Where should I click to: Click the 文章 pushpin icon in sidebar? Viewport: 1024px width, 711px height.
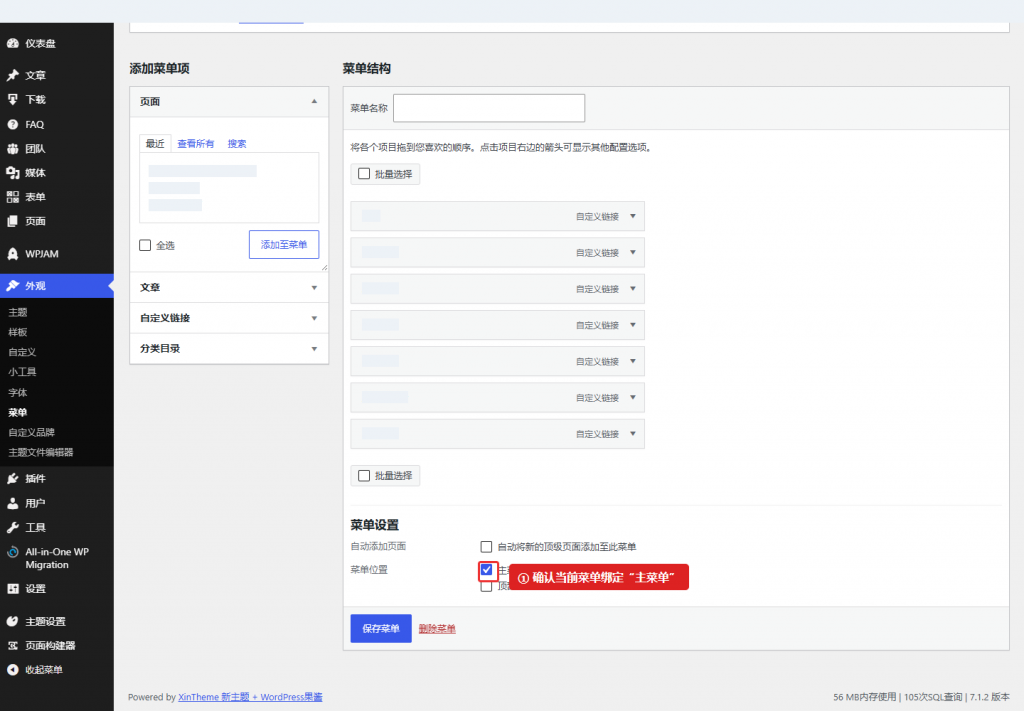coord(12,75)
